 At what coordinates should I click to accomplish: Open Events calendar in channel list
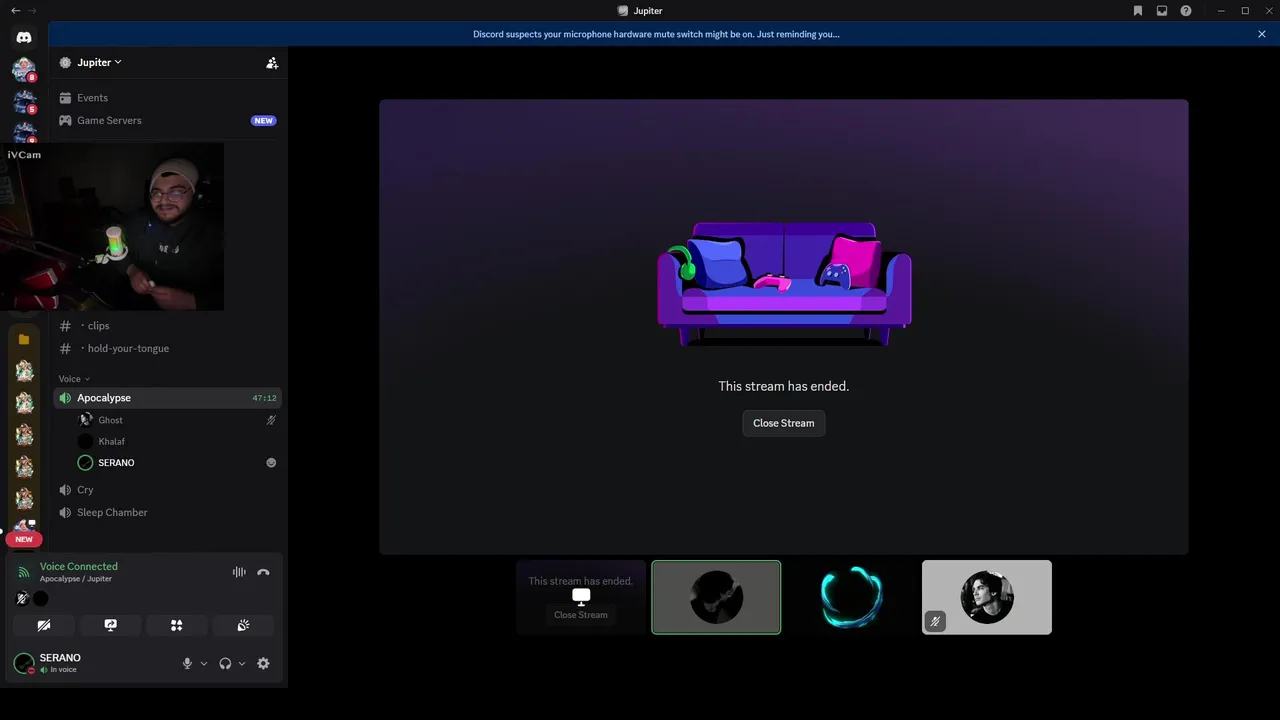coord(167,98)
